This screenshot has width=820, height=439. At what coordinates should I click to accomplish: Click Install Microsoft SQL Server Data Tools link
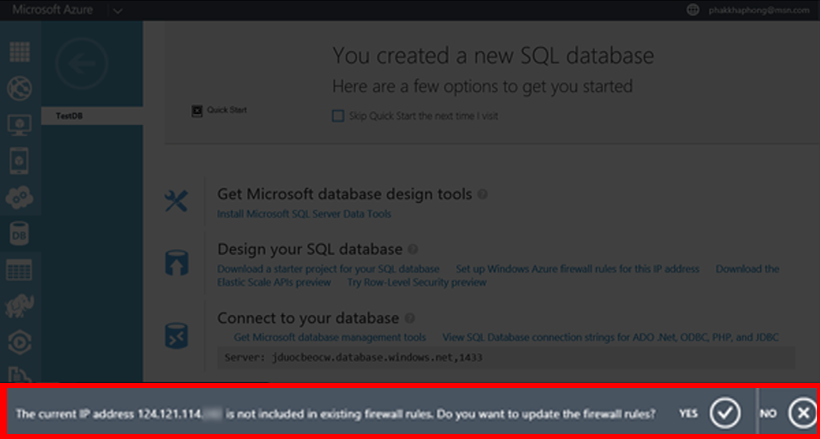point(304,214)
